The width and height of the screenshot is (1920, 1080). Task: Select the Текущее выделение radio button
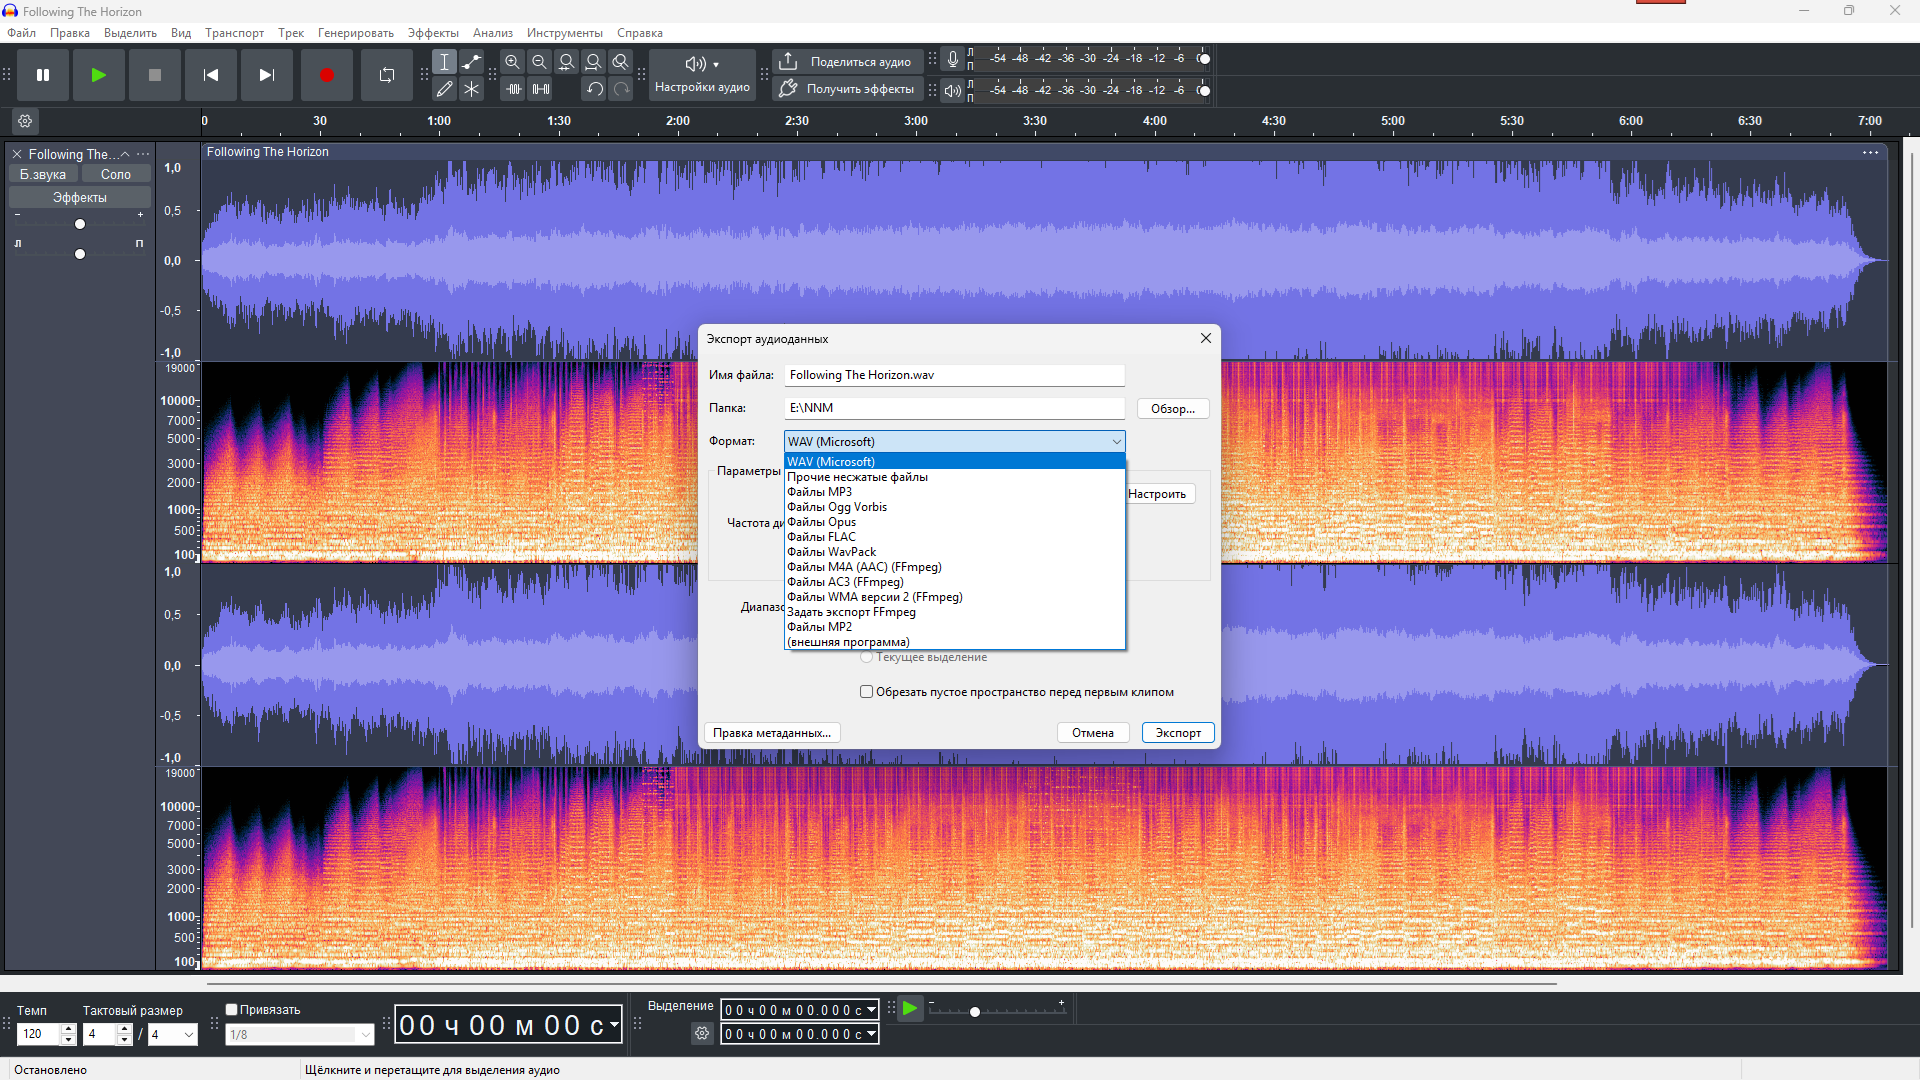pos(867,657)
